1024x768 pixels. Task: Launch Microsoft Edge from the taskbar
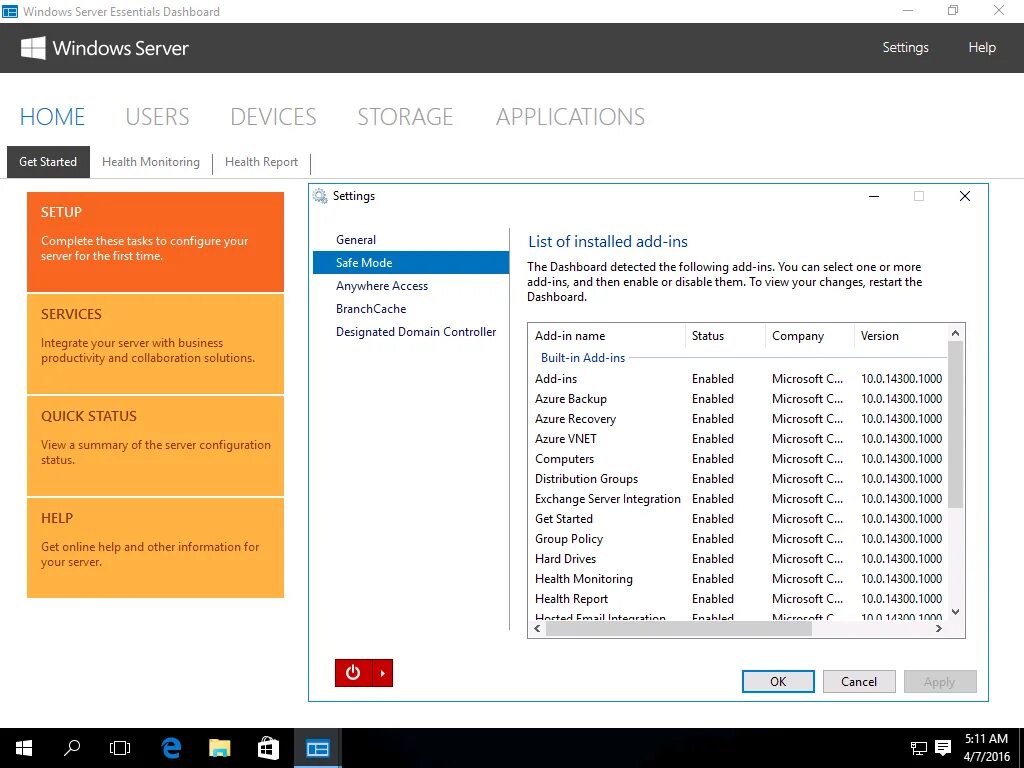(x=171, y=748)
